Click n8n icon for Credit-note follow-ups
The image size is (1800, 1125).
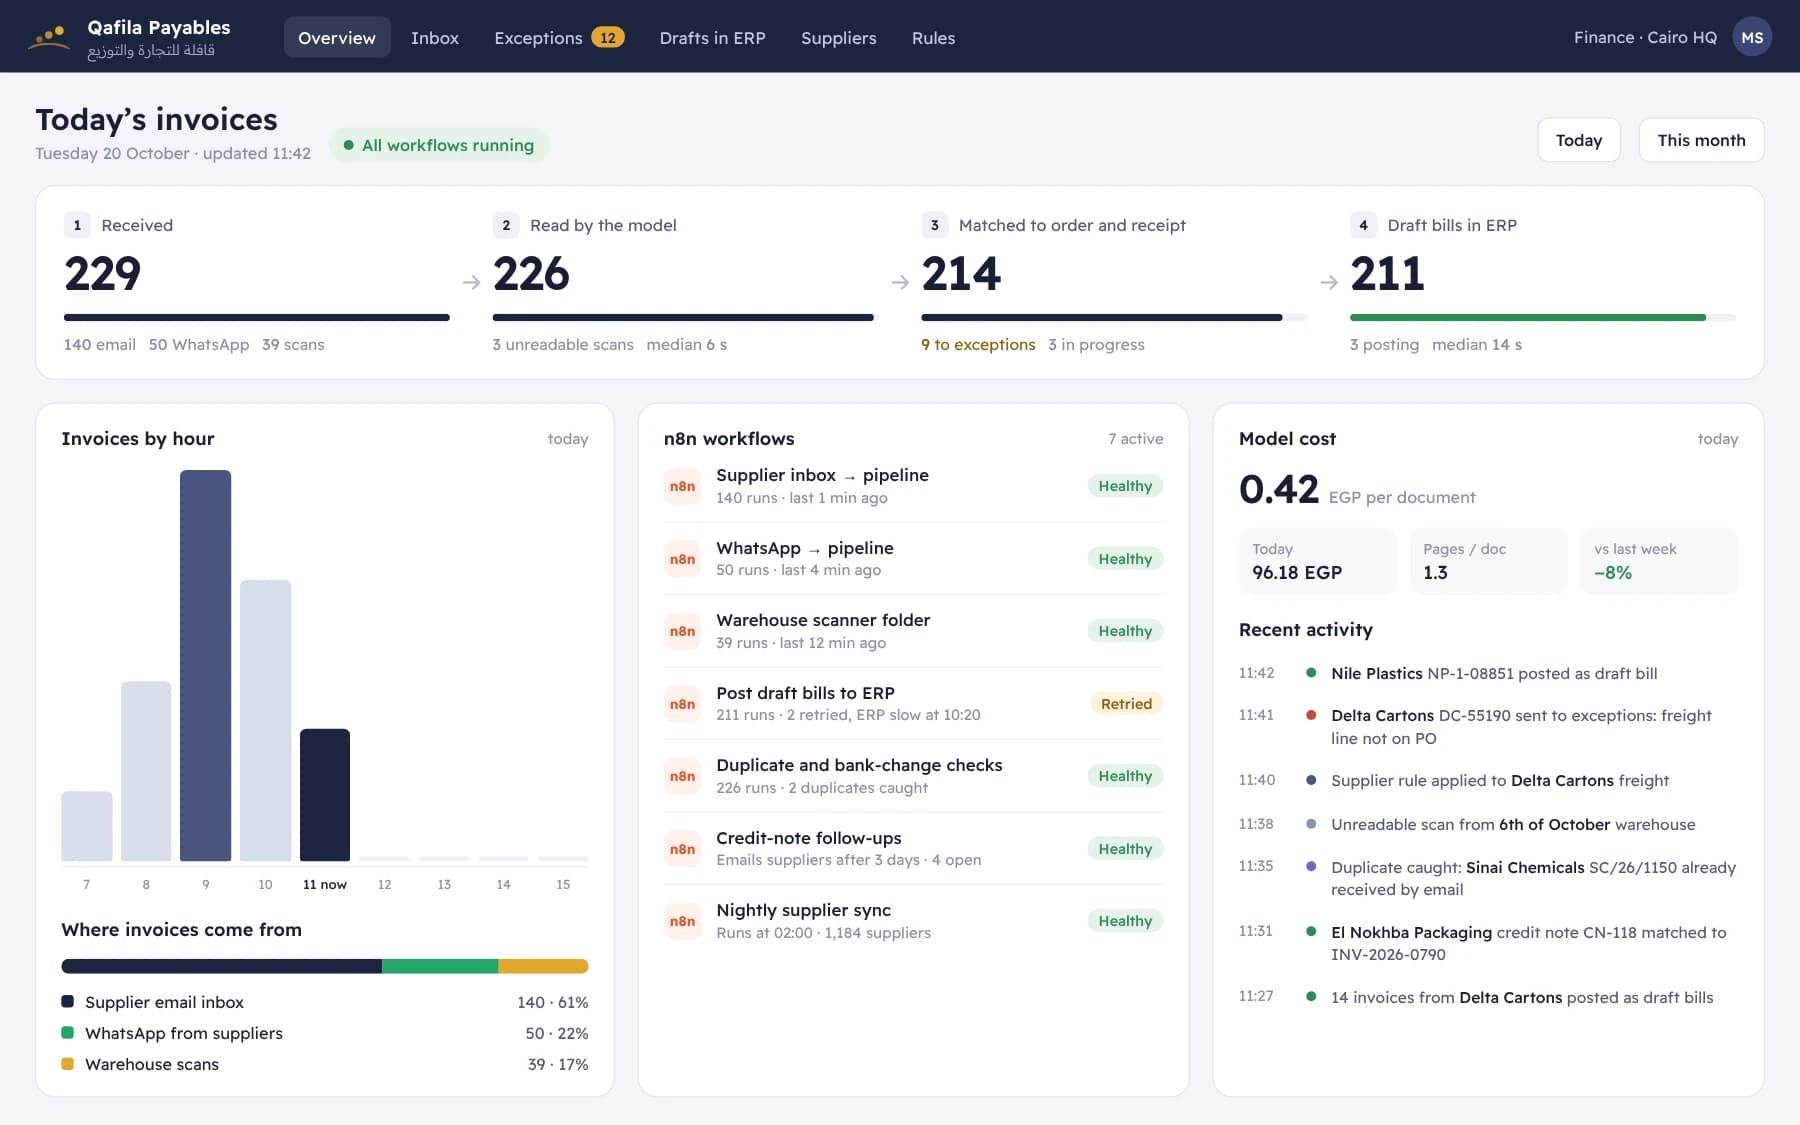683,849
